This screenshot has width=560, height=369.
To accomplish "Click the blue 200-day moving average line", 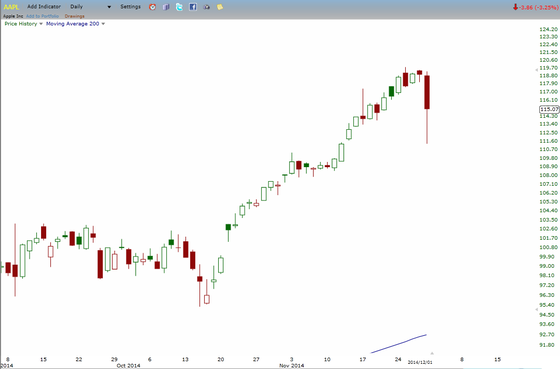I will click(399, 344).
